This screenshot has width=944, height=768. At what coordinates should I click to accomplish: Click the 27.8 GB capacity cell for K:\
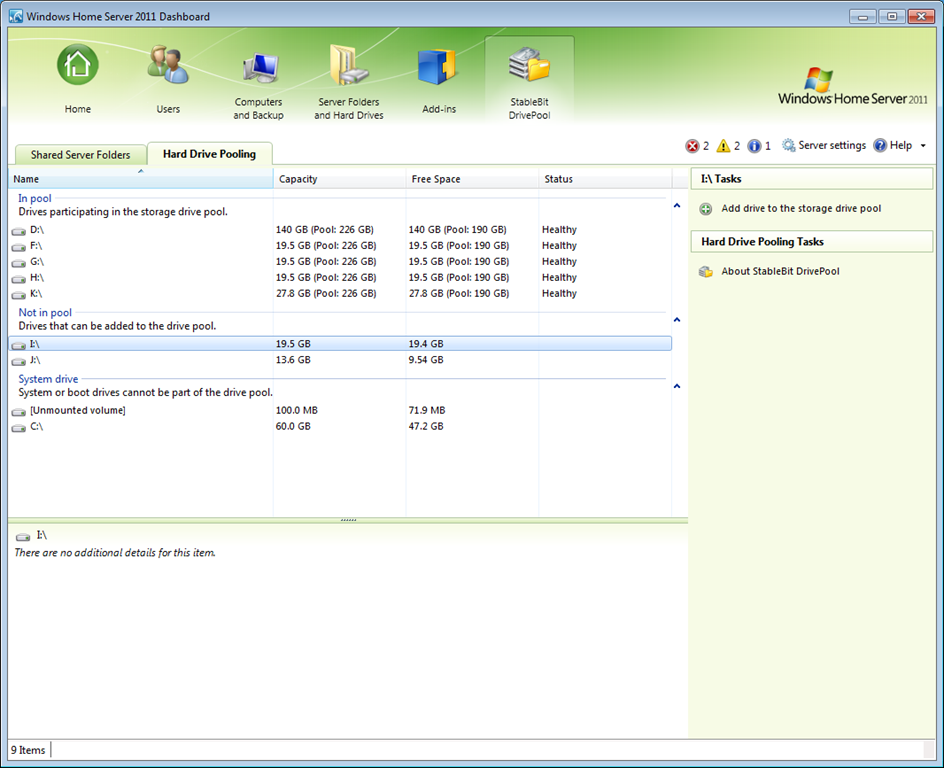[326, 294]
